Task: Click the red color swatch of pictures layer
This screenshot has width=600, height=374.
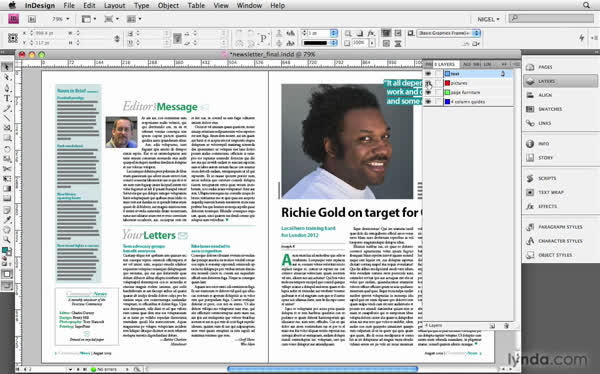Action: [x=447, y=83]
